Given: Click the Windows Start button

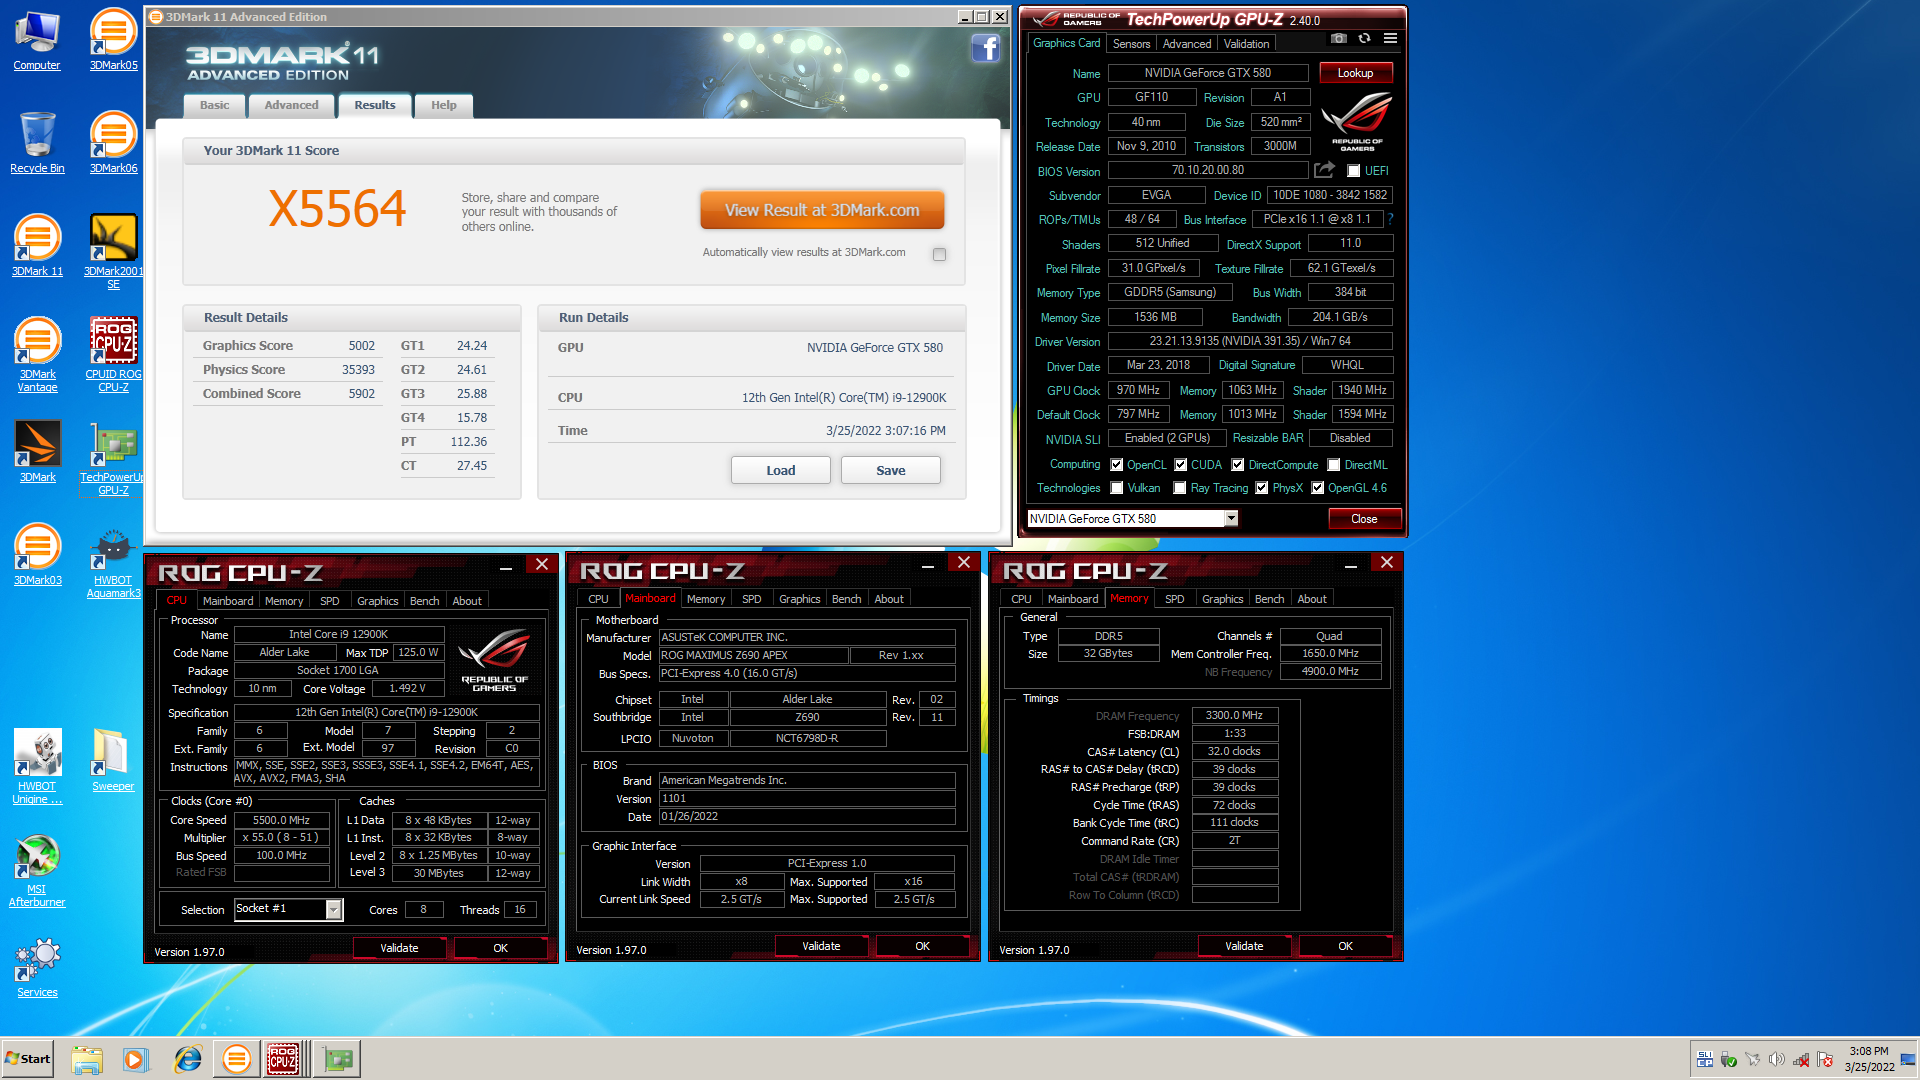Looking at the screenshot, I should tap(28, 1059).
